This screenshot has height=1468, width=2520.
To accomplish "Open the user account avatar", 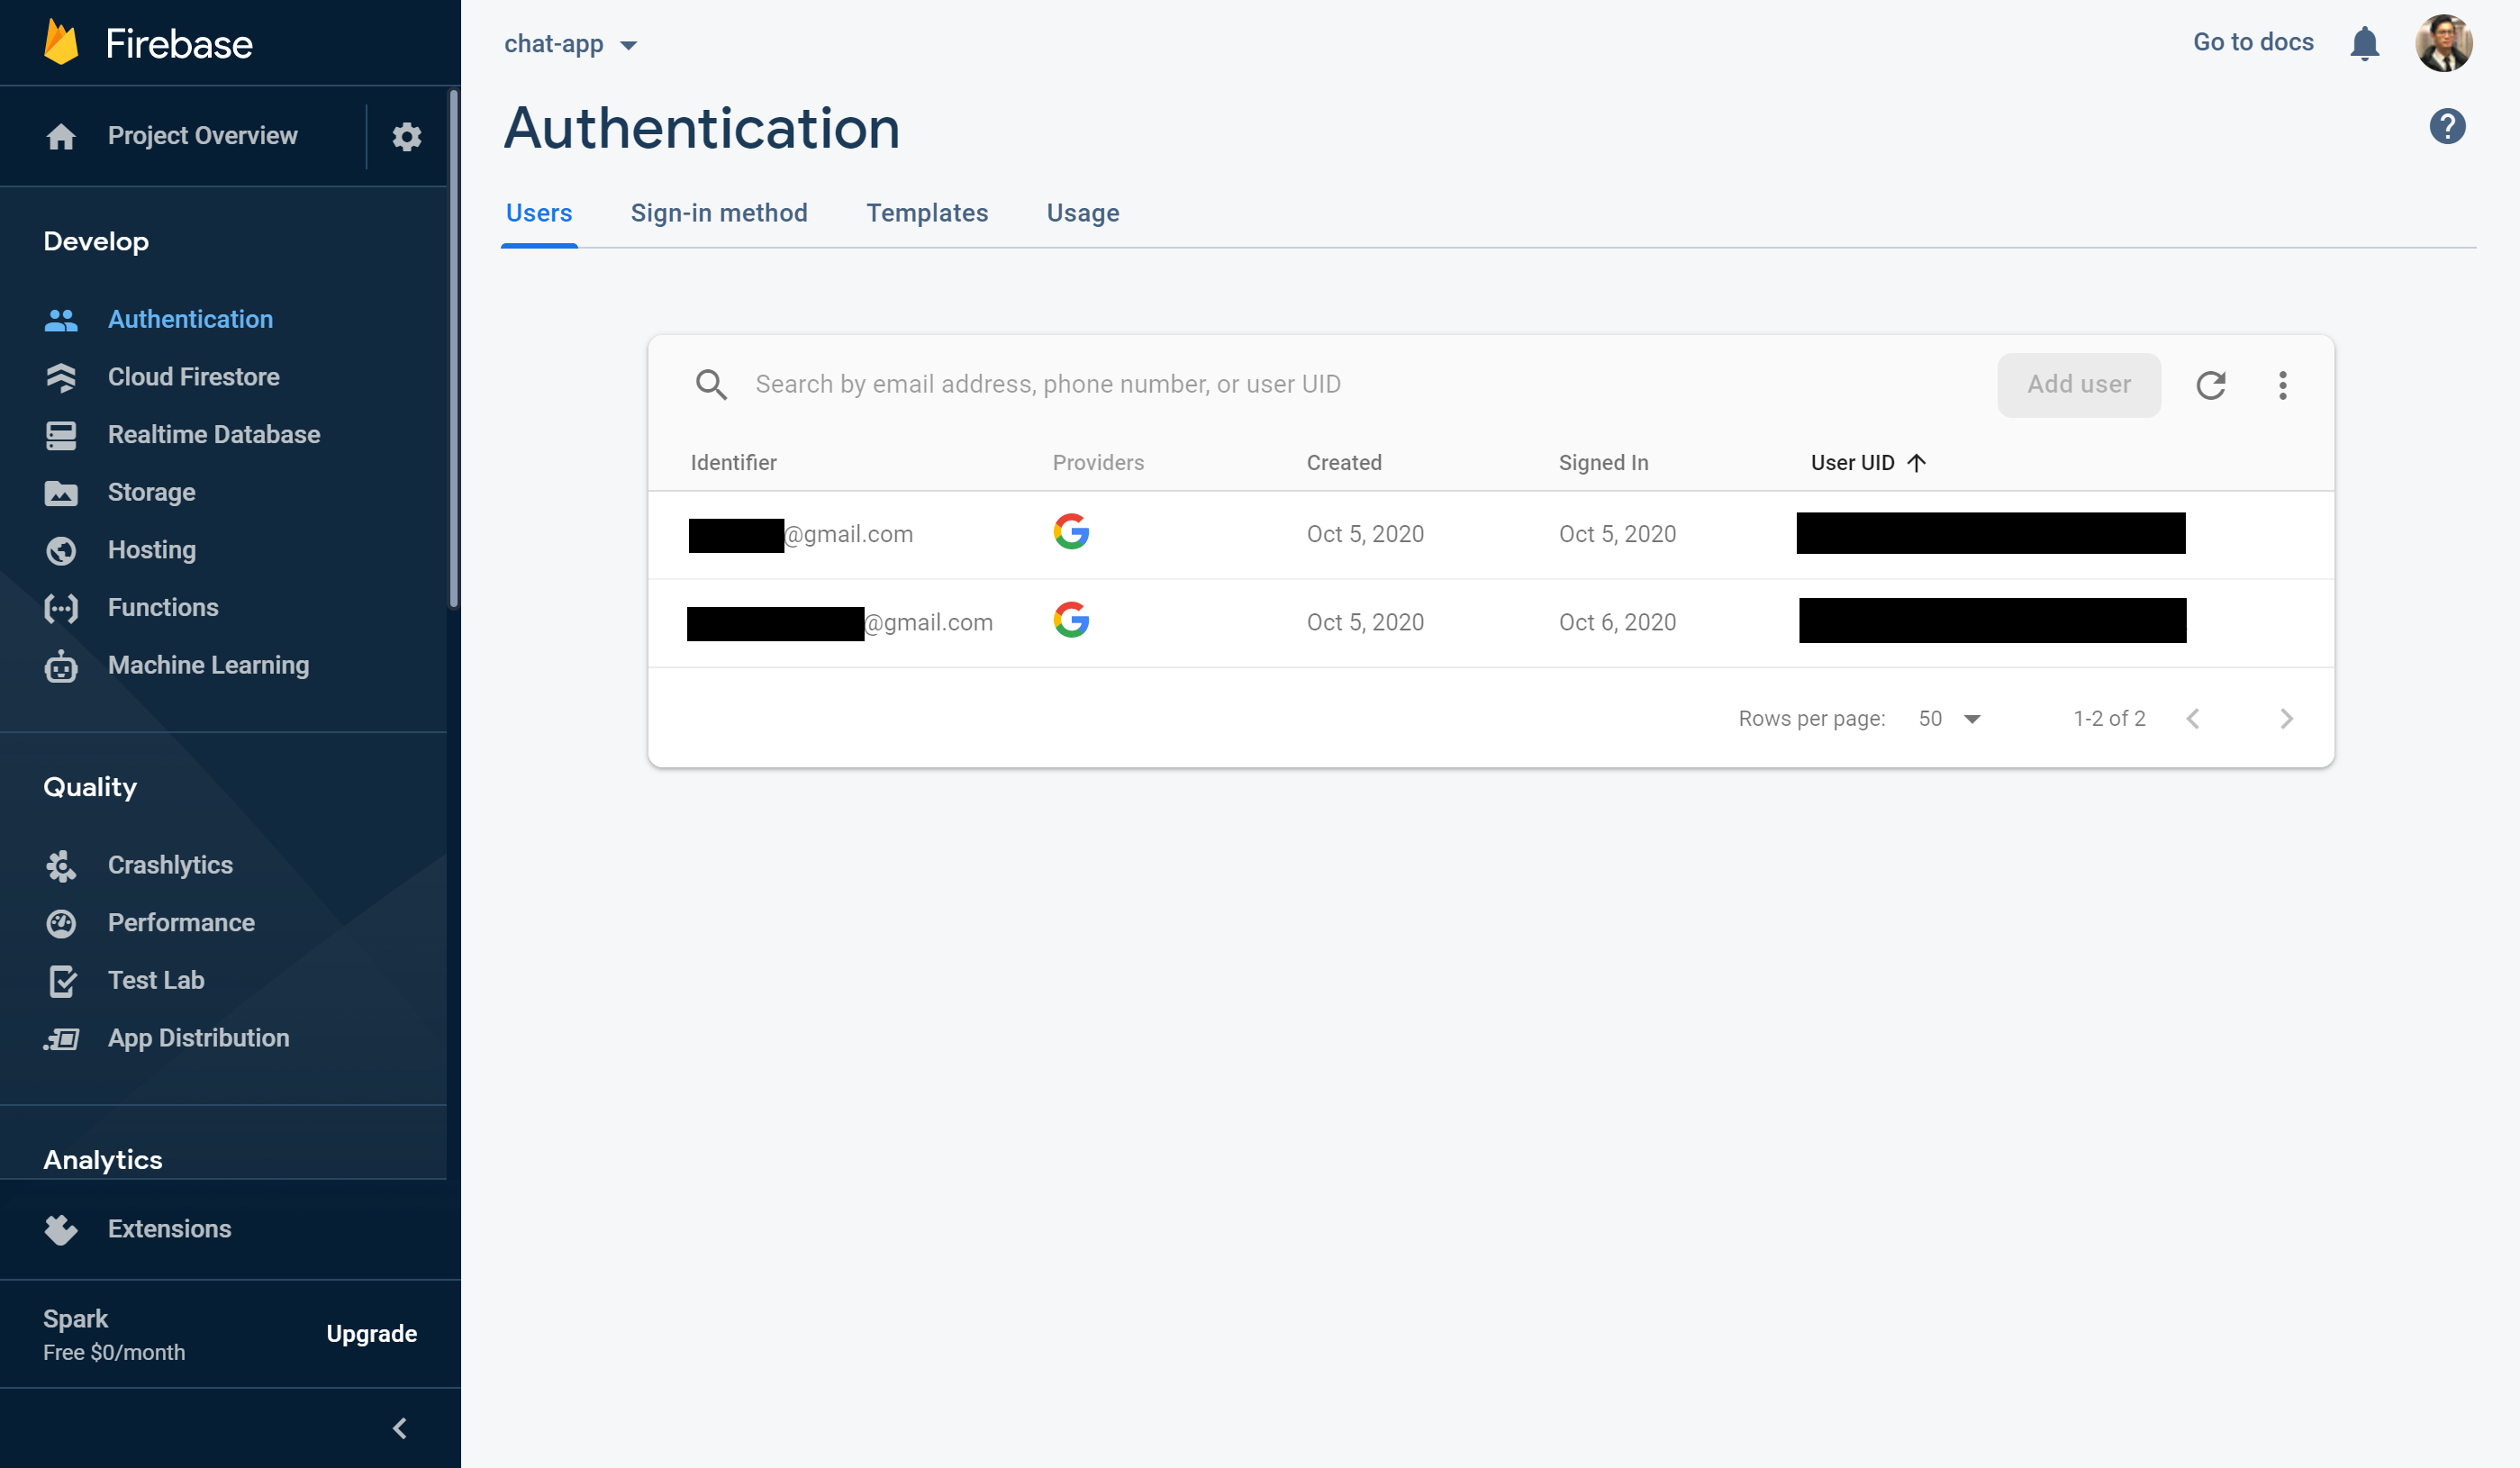I will coord(2443,43).
